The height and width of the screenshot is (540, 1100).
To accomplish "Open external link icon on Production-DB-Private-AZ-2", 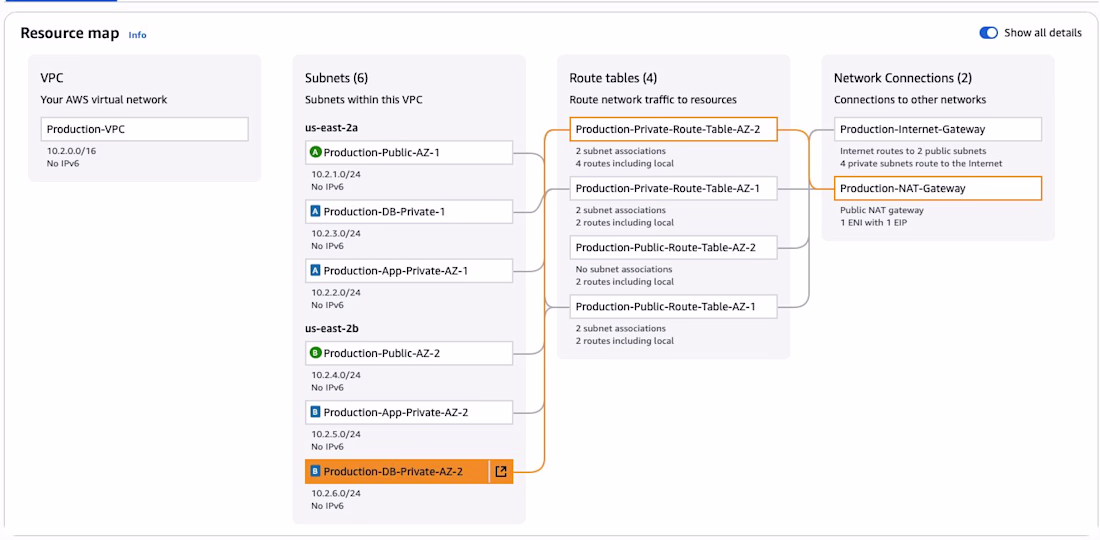I will coord(501,472).
